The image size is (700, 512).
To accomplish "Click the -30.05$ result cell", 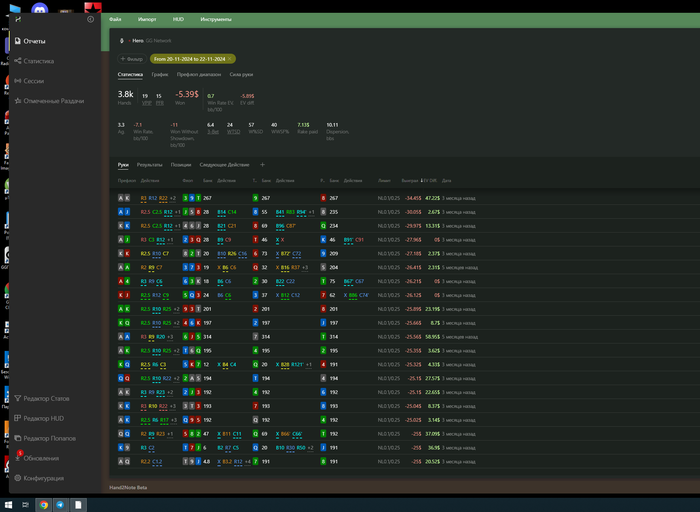I will pyautogui.click(x=413, y=212).
